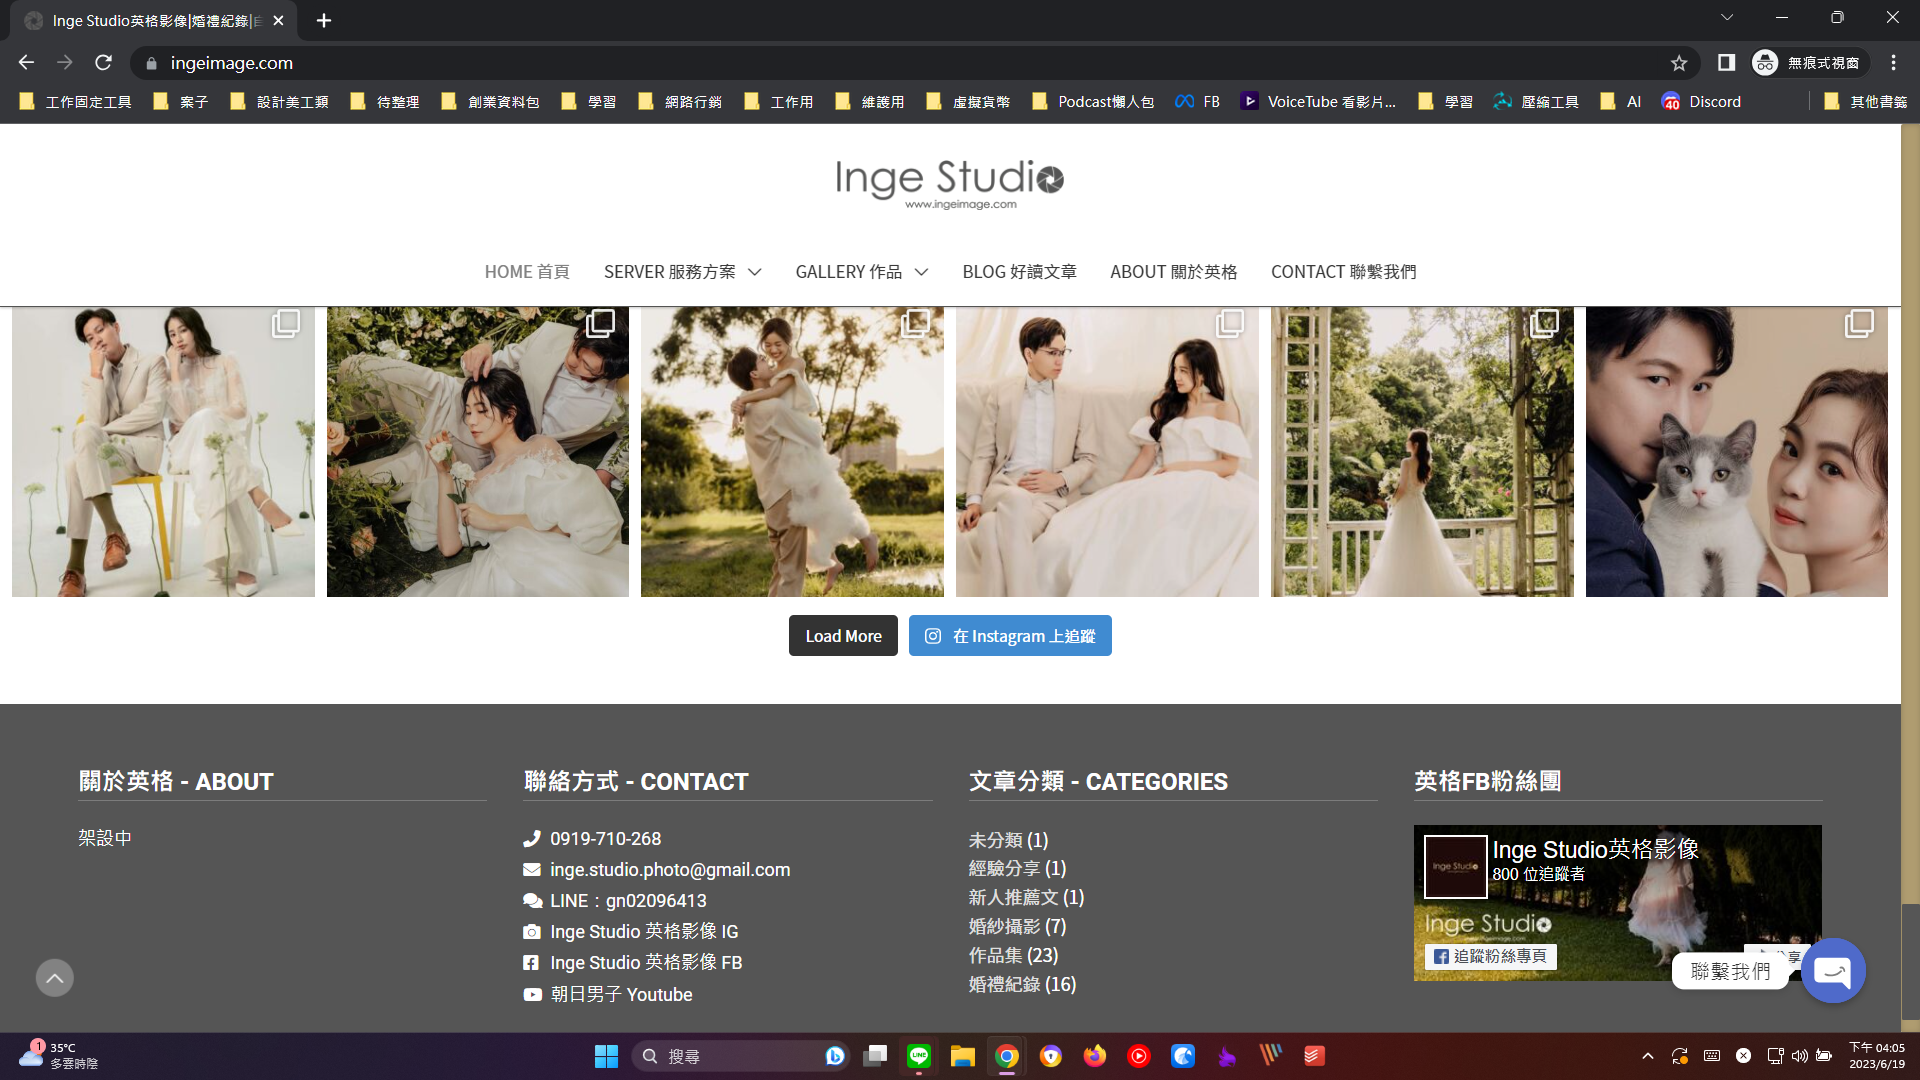Screen dimensions: 1920x1080
Task: Open the Chrome three-dot menu
Action: pos(1893,63)
